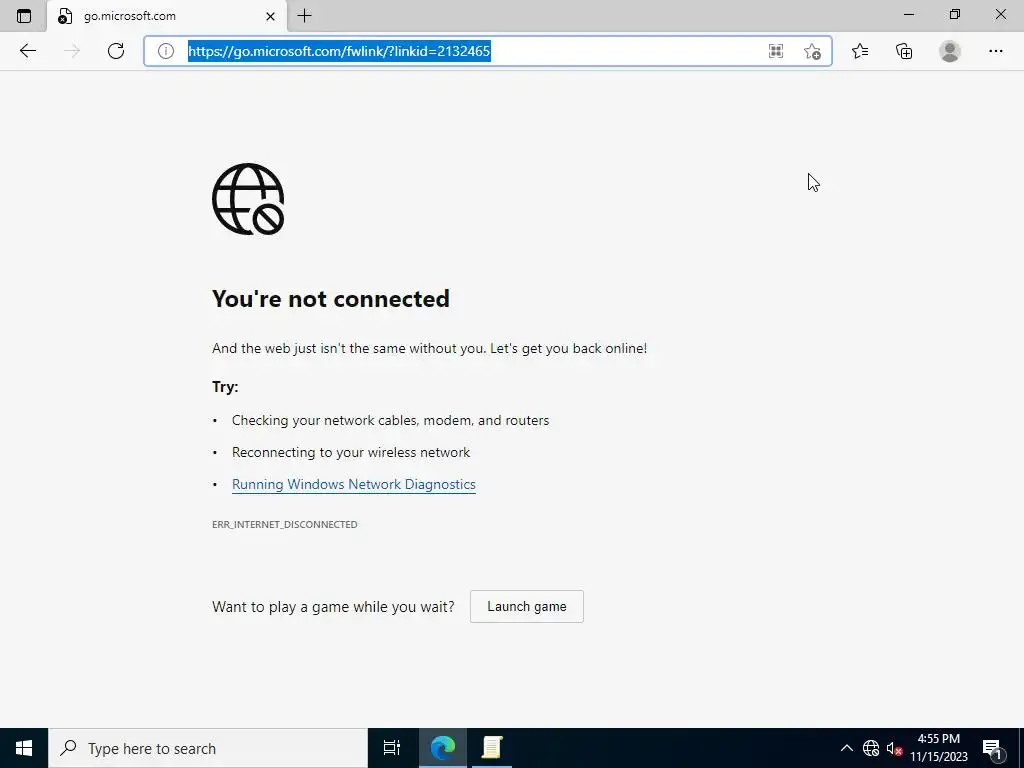Viewport: 1024px width, 768px height.
Task: Click Reconnecting to your wireless network text
Action: (x=351, y=453)
